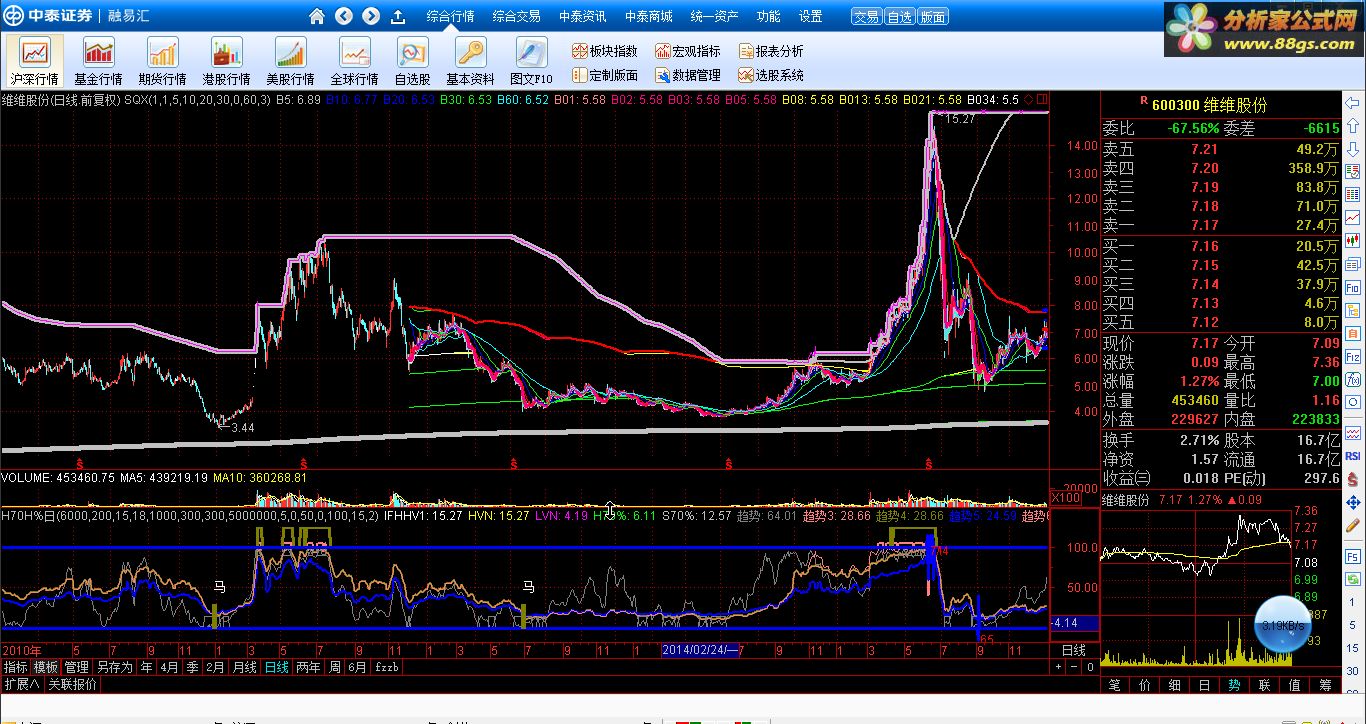
Task: Open 统一资产 menu
Action: pyautogui.click(x=715, y=16)
